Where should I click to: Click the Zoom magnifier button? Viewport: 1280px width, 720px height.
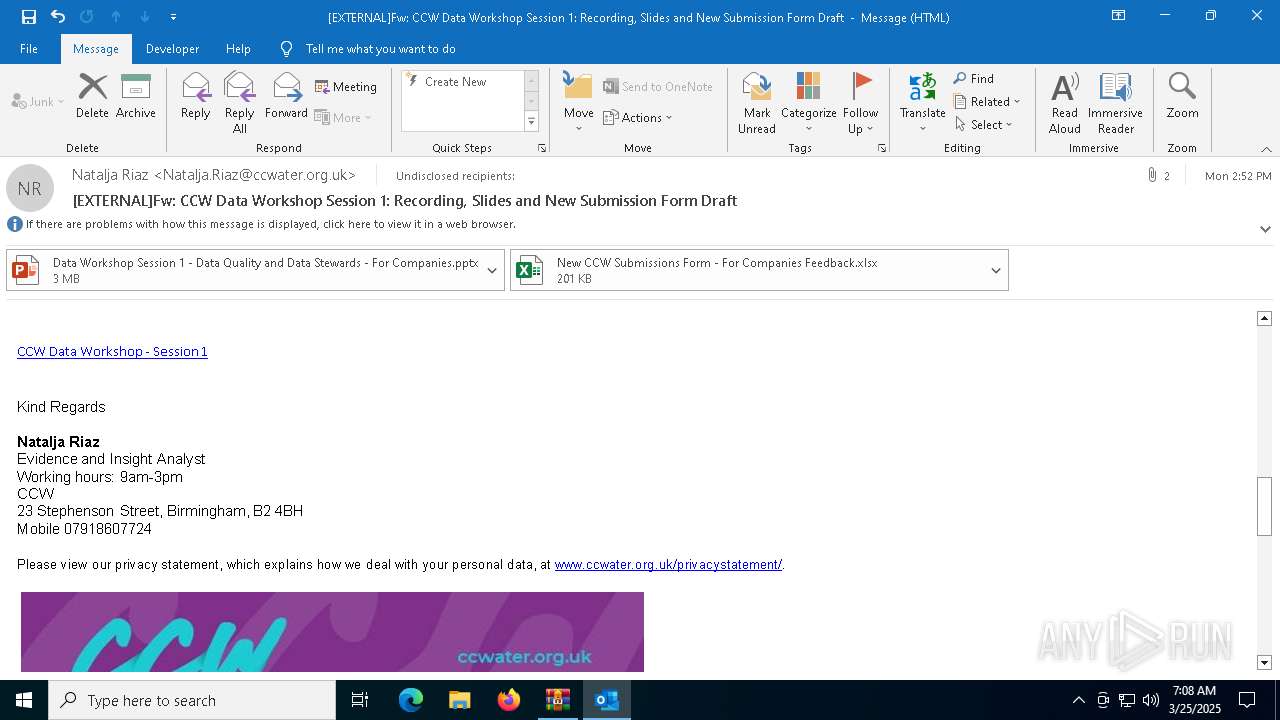1182,97
